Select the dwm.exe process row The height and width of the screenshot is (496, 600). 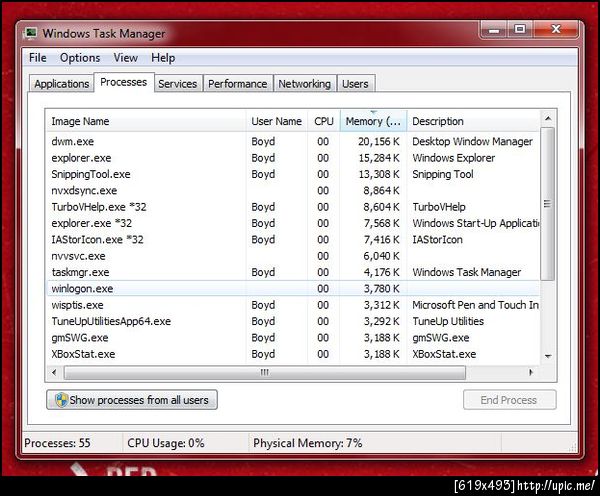[293, 142]
